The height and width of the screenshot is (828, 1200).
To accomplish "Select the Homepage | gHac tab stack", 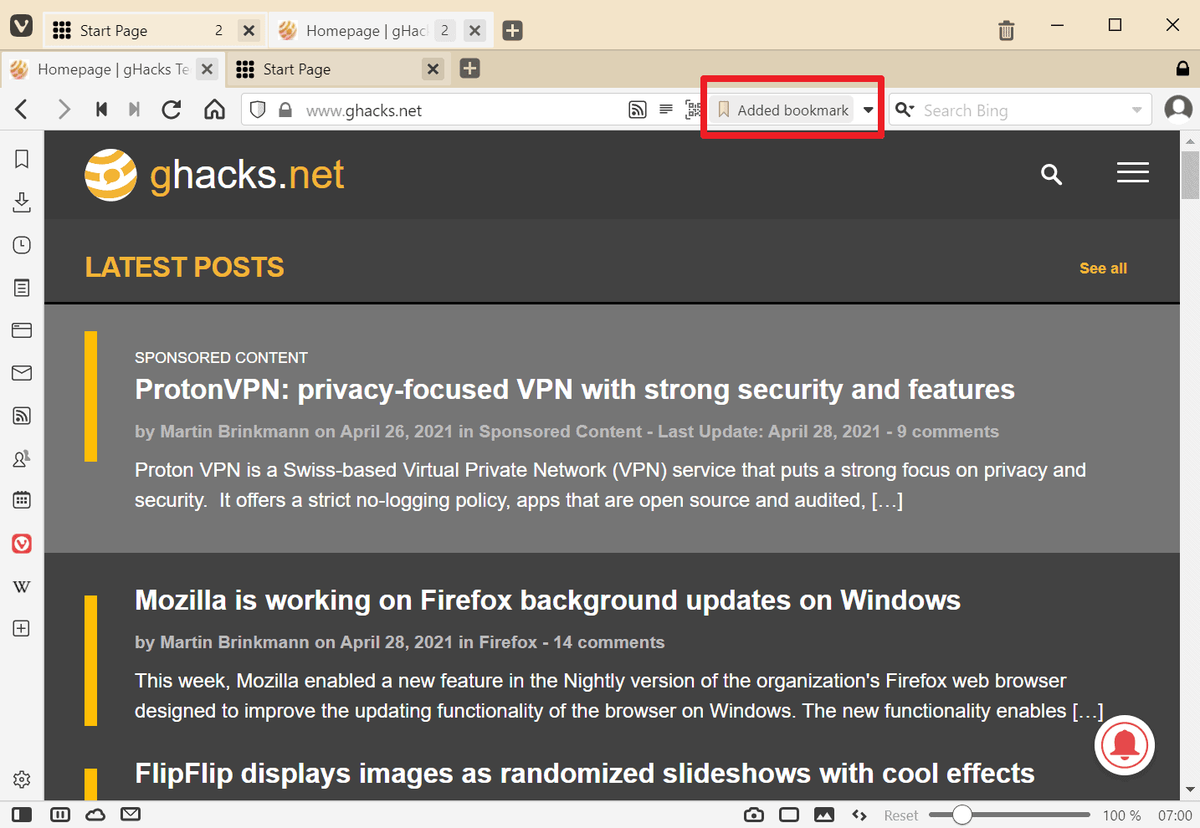I will coord(379,31).
